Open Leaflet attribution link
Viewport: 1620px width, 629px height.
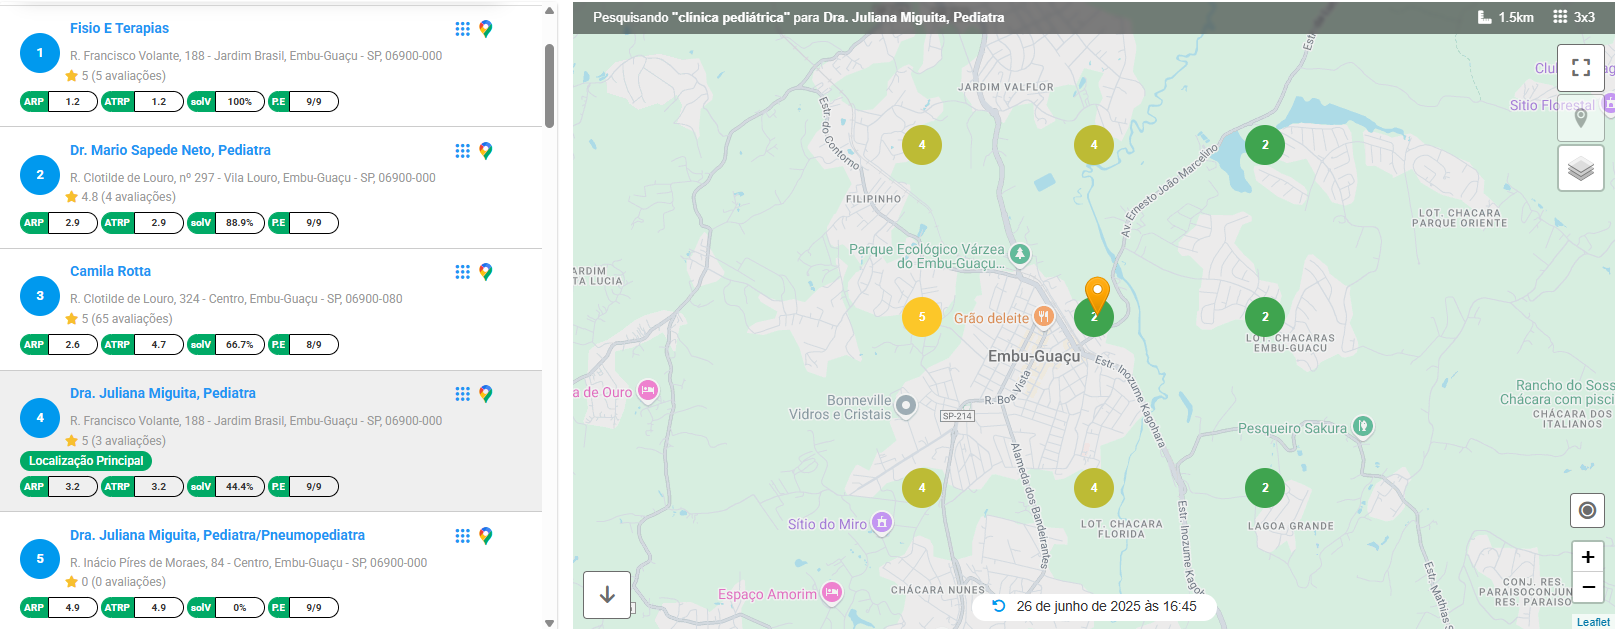point(1593,622)
